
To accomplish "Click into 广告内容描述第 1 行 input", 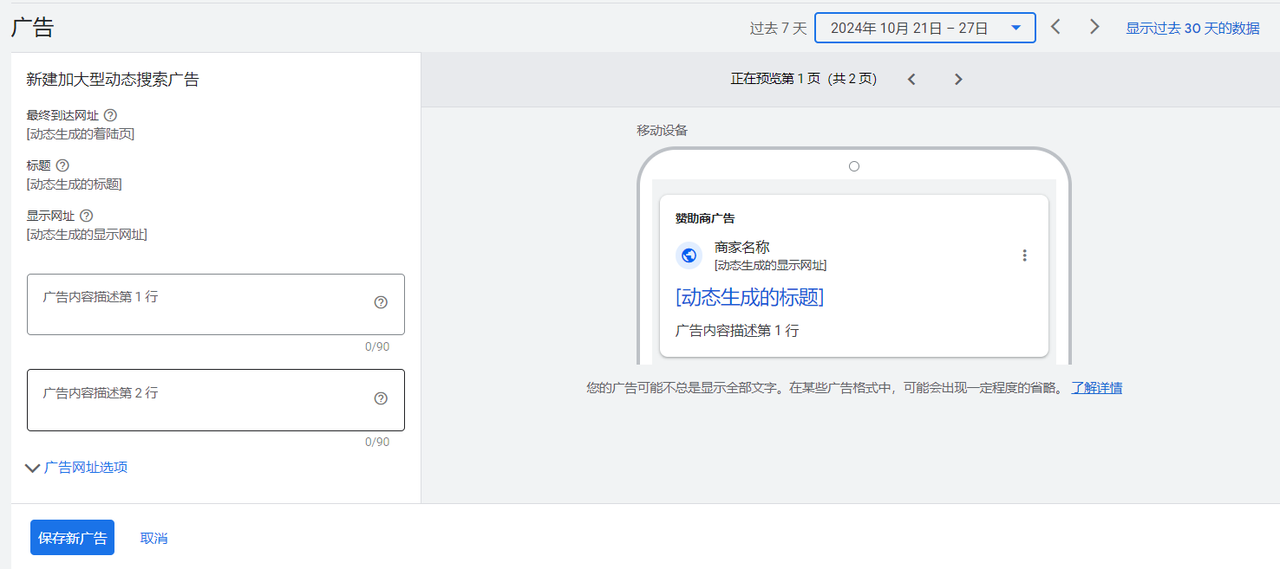I will point(216,304).
